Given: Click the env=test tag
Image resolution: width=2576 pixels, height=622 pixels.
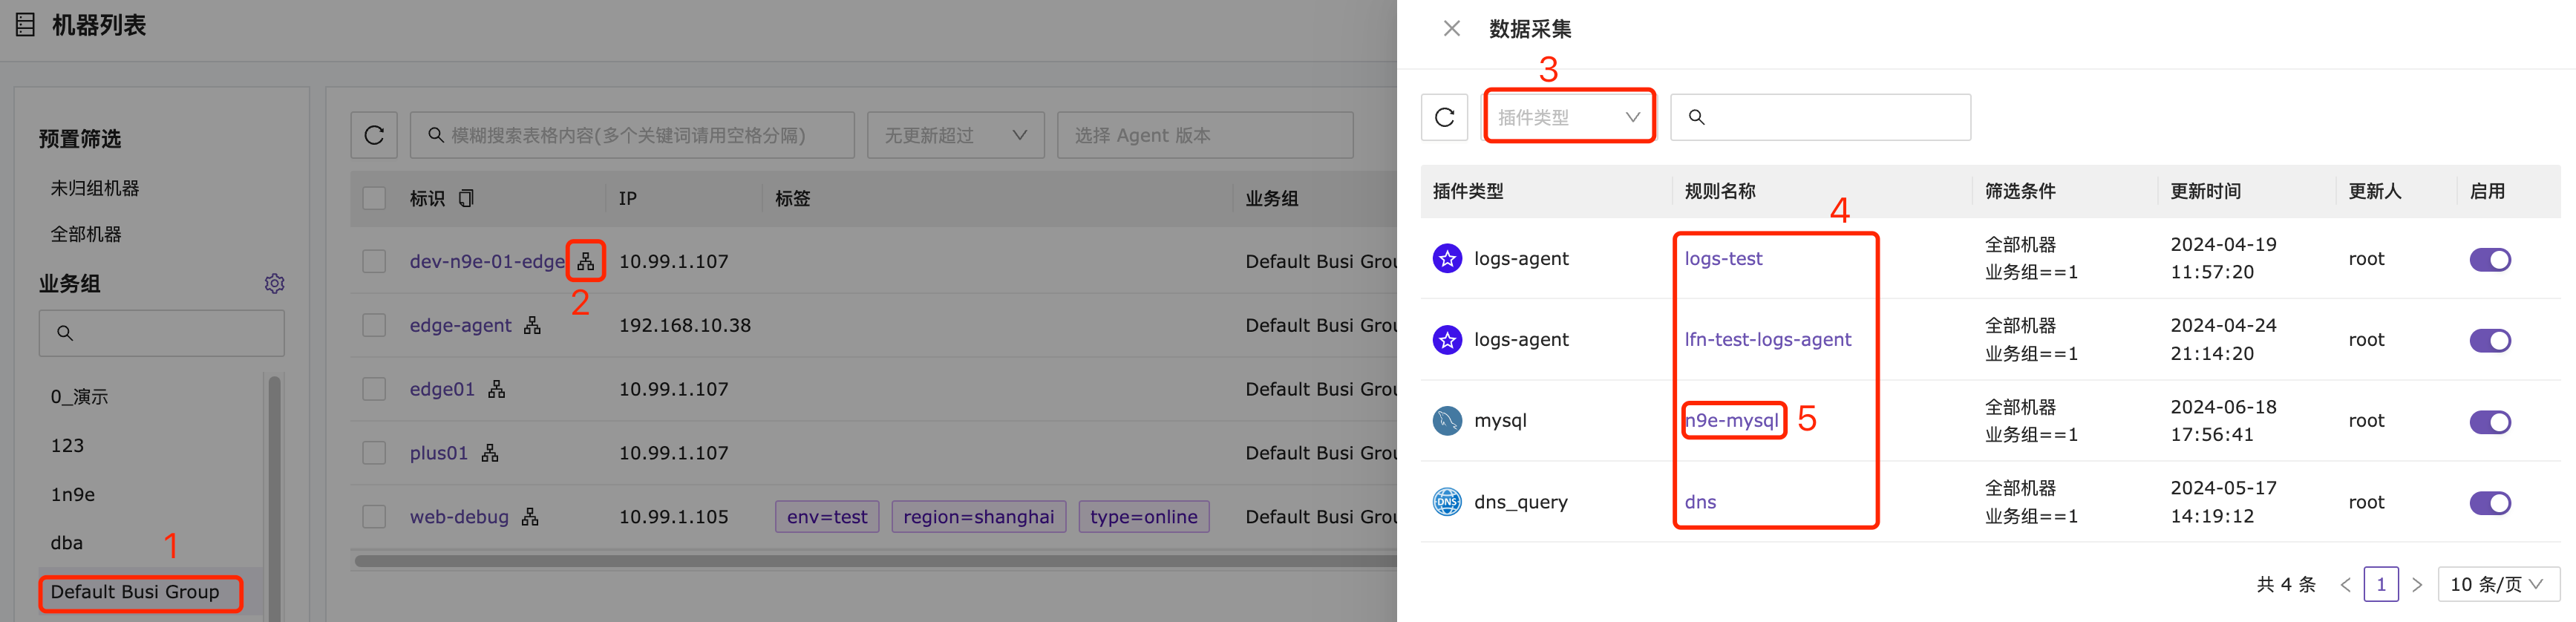Looking at the screenshot, I should pyautogui.click(x=827, y=517).
